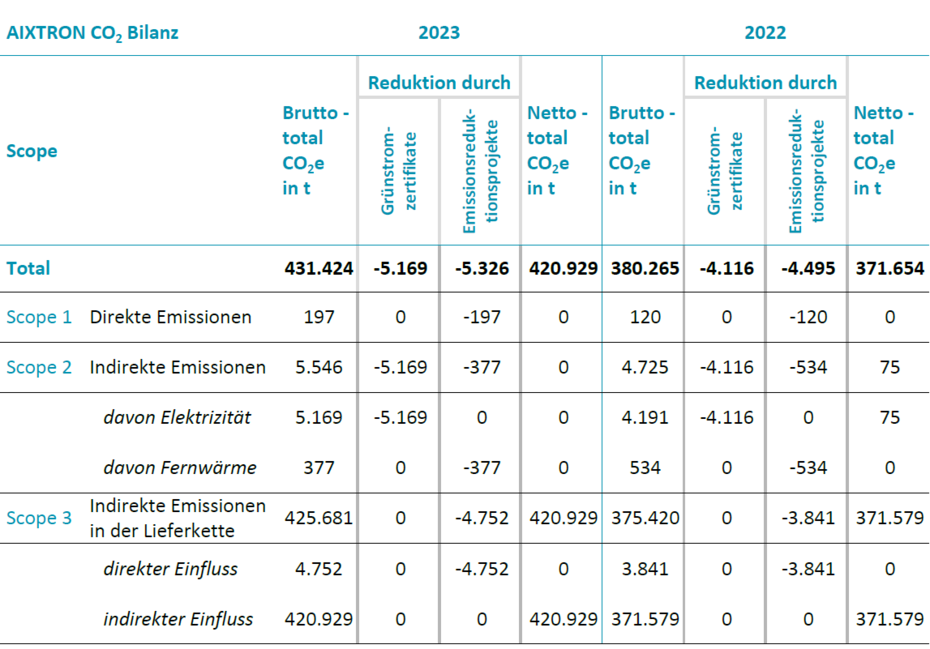Click Scope 1 gross value '197'
This screenshot has width=930, height=649.
tap(319, 317)
